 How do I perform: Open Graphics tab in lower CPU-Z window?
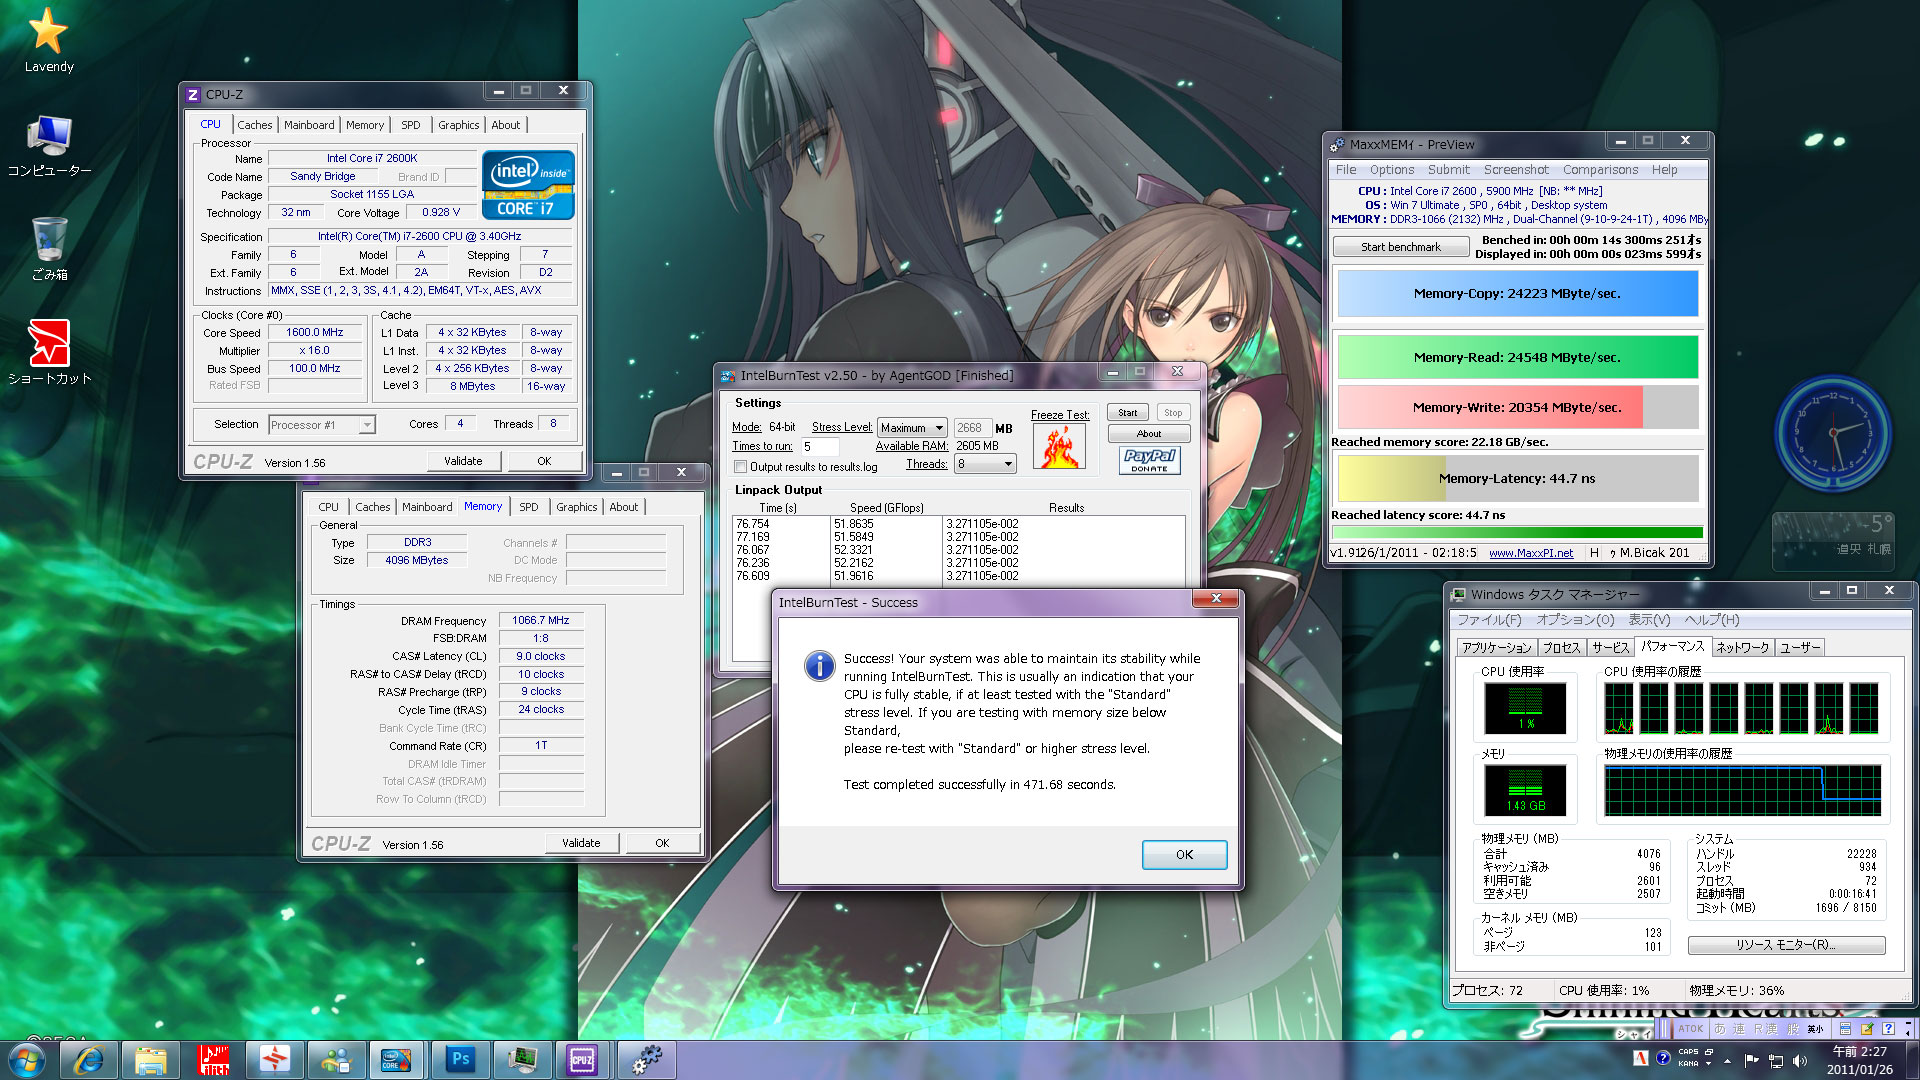tap(577, 507)
